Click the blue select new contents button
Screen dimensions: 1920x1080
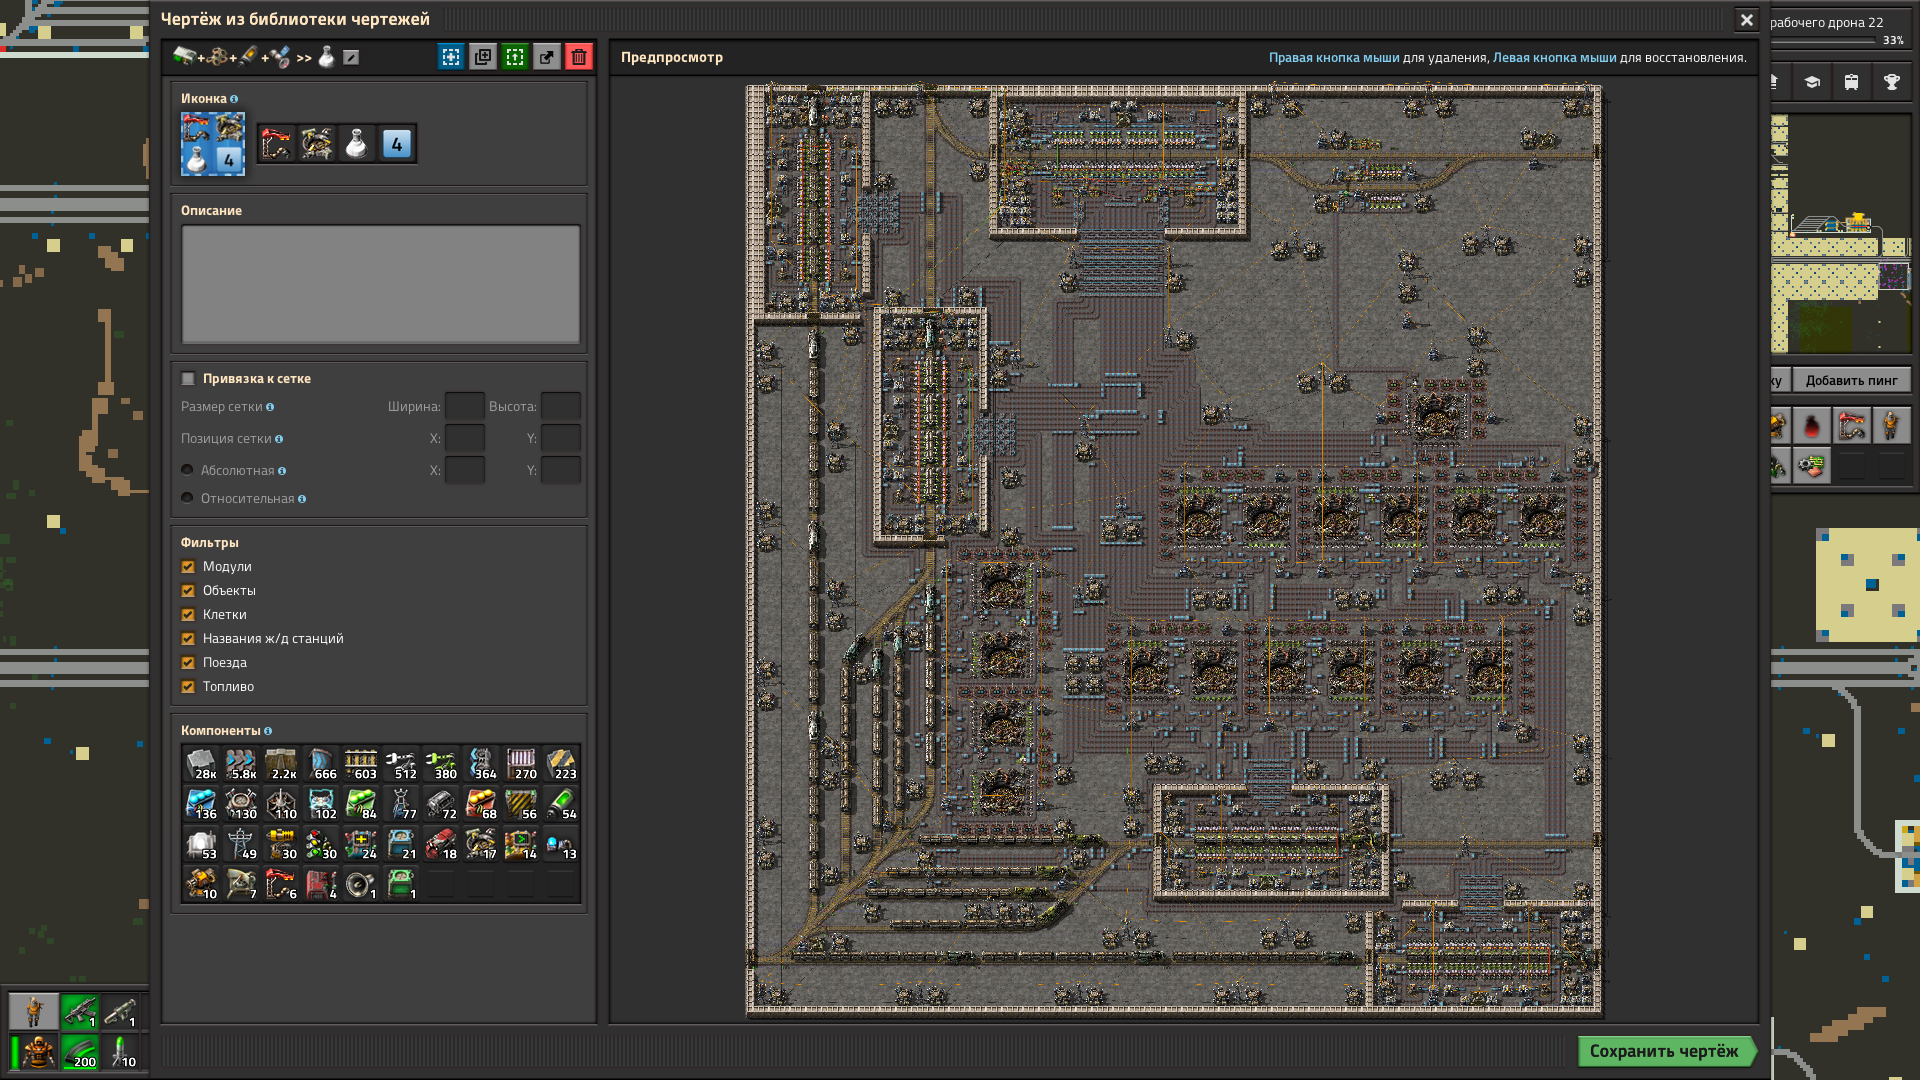tap(451, 57)
